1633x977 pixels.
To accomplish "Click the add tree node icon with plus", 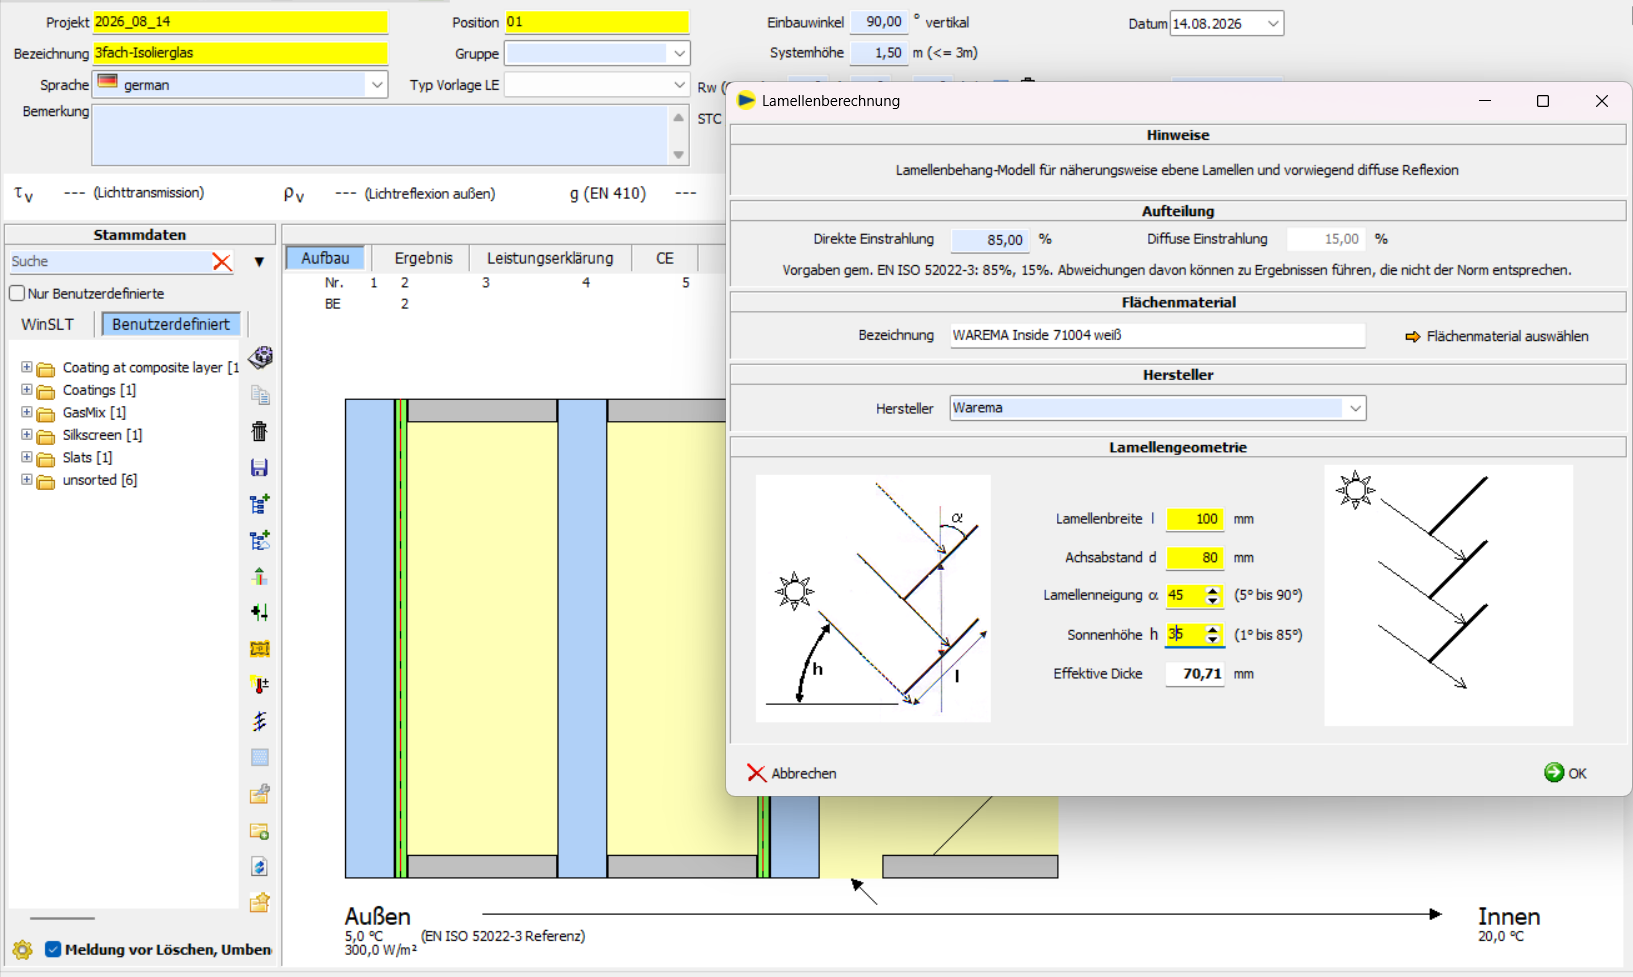I will pyautogui.click(x=260, y=504).
